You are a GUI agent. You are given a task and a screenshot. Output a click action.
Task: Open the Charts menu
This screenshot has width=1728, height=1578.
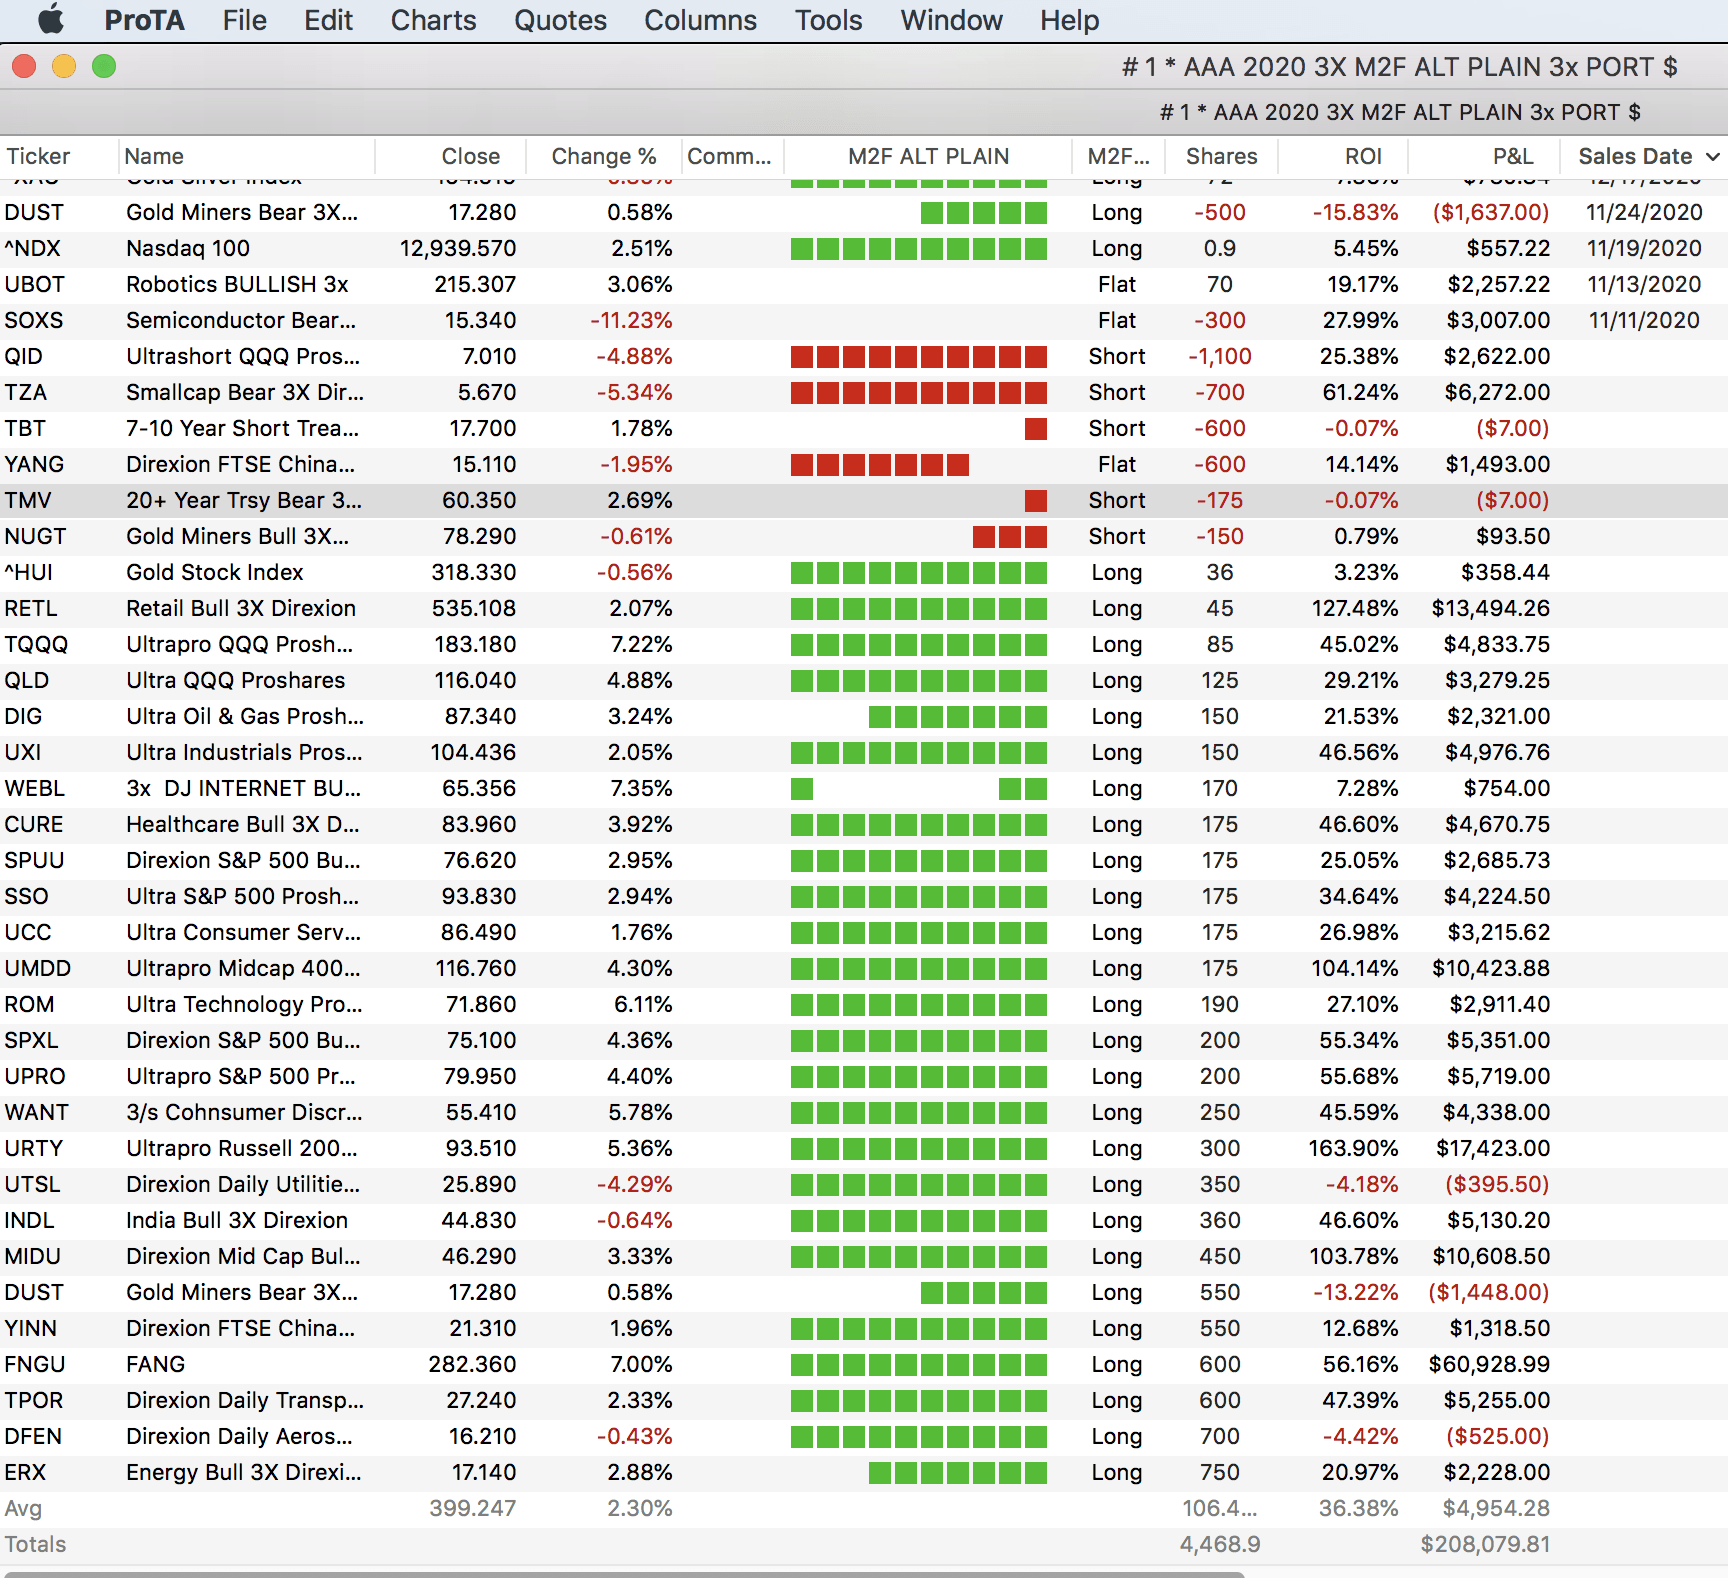pyautogui.click(x=433, y=20)
